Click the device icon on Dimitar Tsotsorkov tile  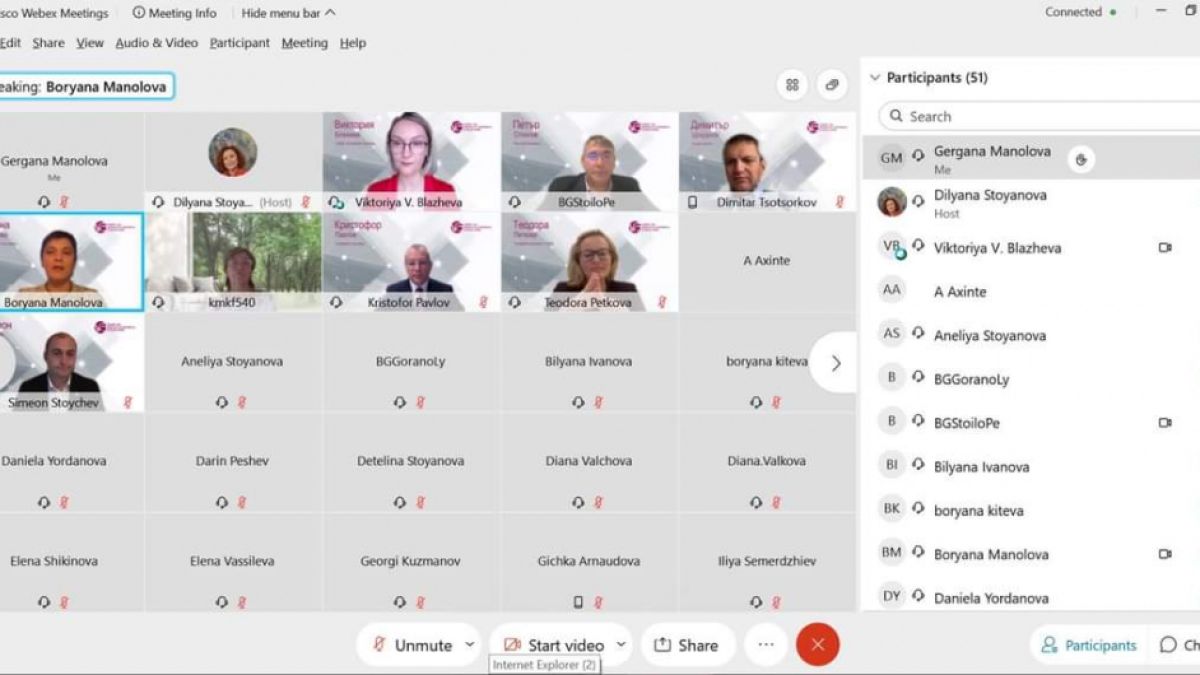[x=692, y=202]
